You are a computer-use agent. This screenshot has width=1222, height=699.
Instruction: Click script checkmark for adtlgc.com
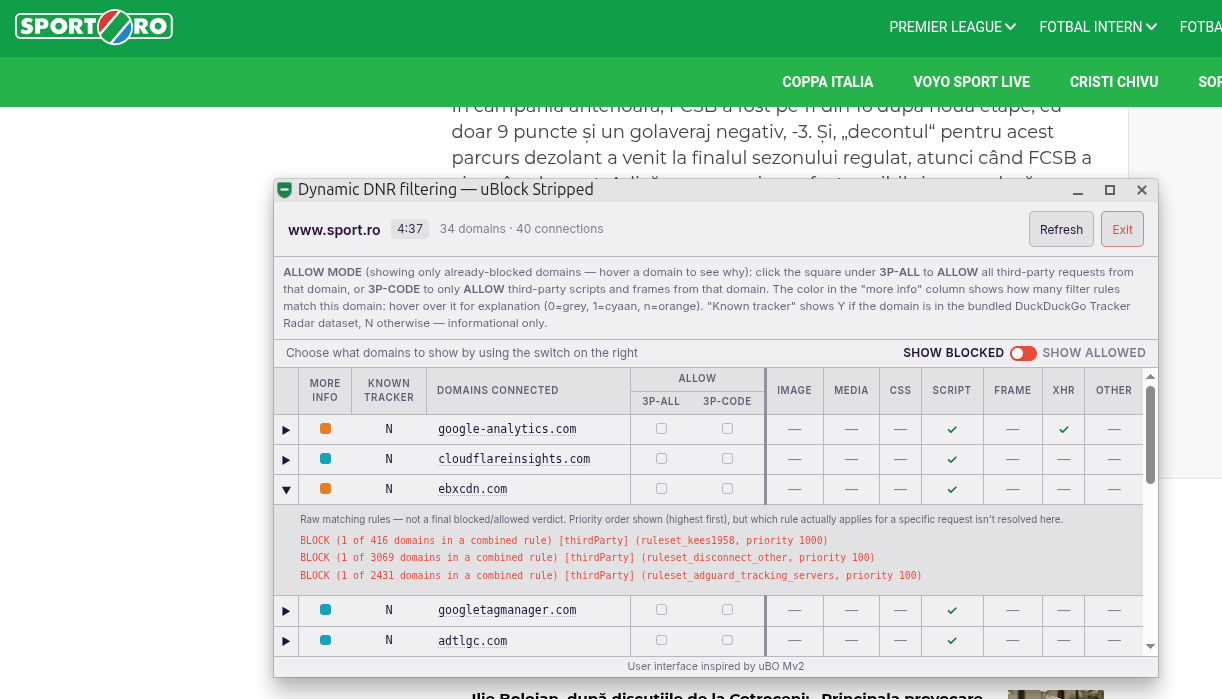[952, 640]
